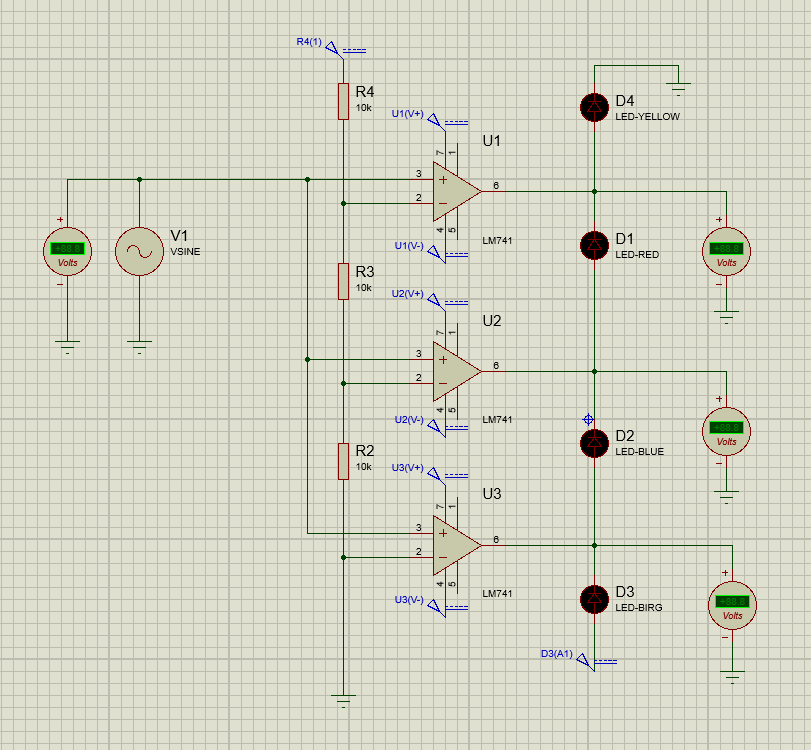Select the D2 LED-BLUE component
Screen dimensions: 811x750
point(595,444)
